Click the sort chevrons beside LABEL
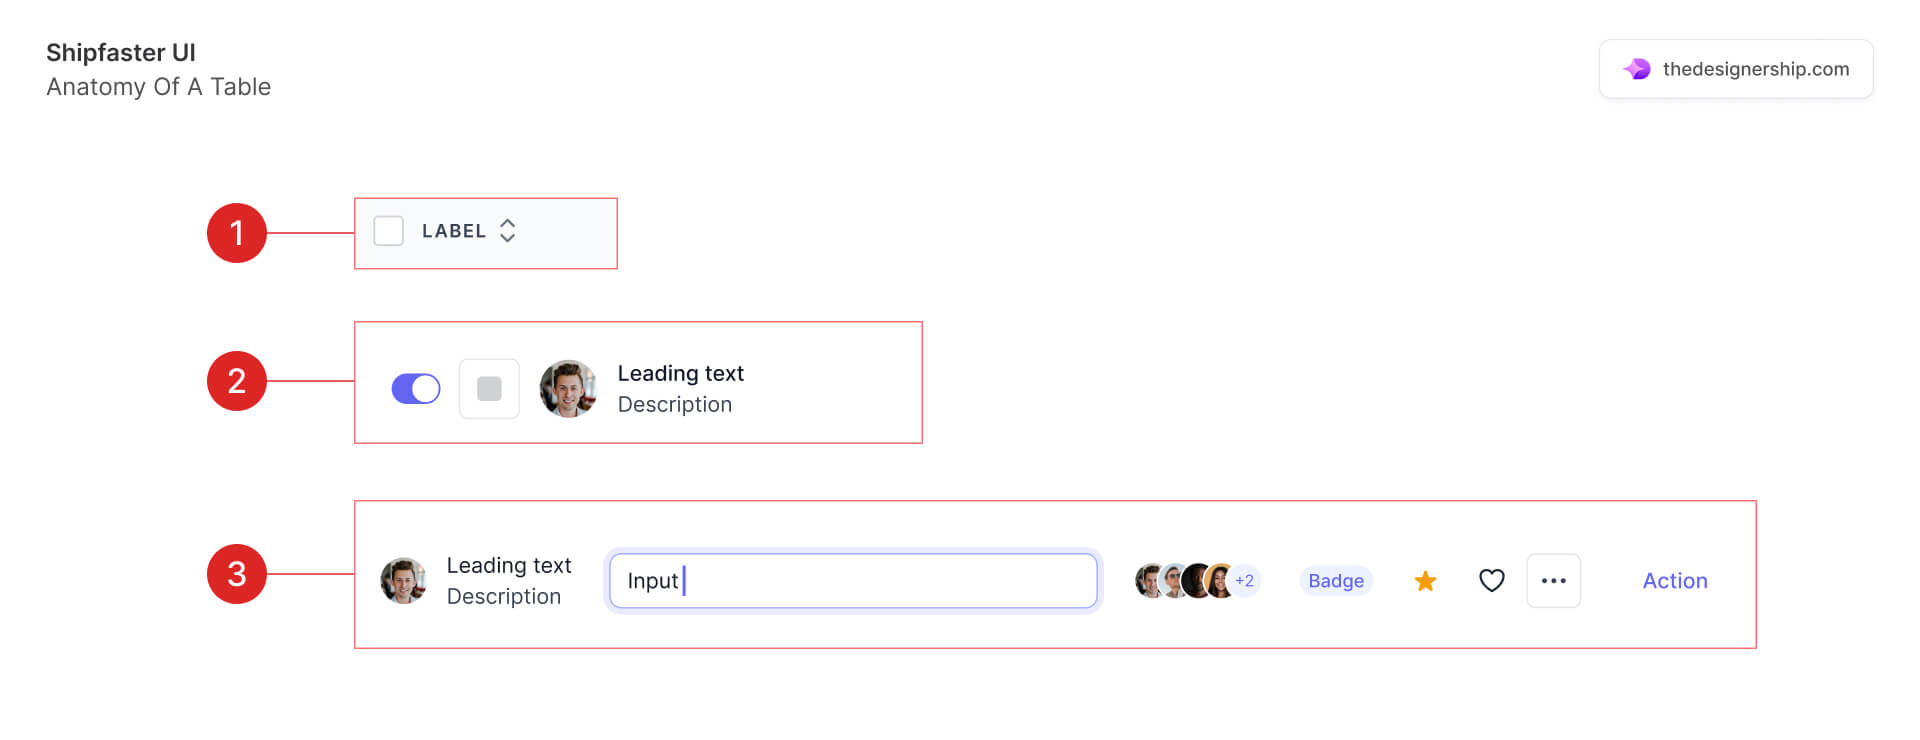 click(x=509, y=231)
